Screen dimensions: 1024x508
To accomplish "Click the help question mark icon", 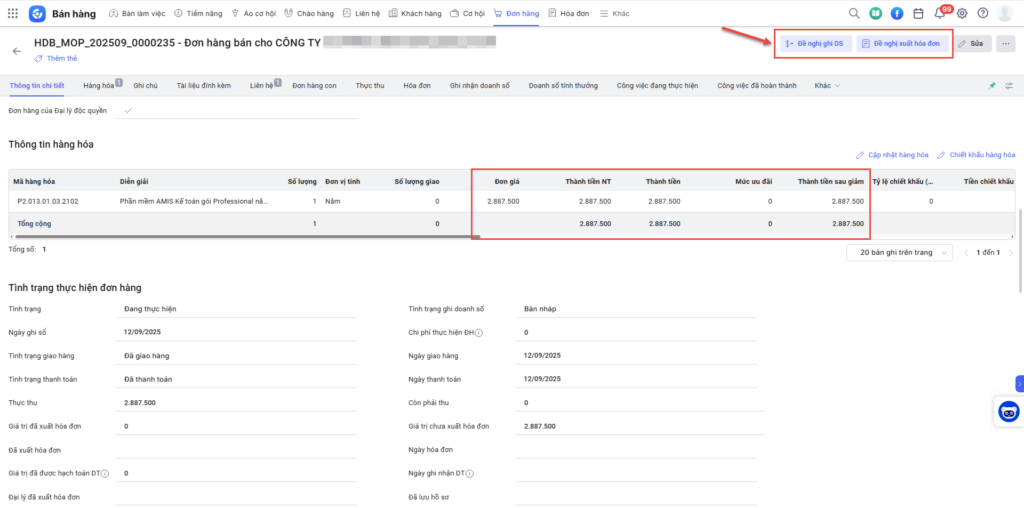I will 983,14.
